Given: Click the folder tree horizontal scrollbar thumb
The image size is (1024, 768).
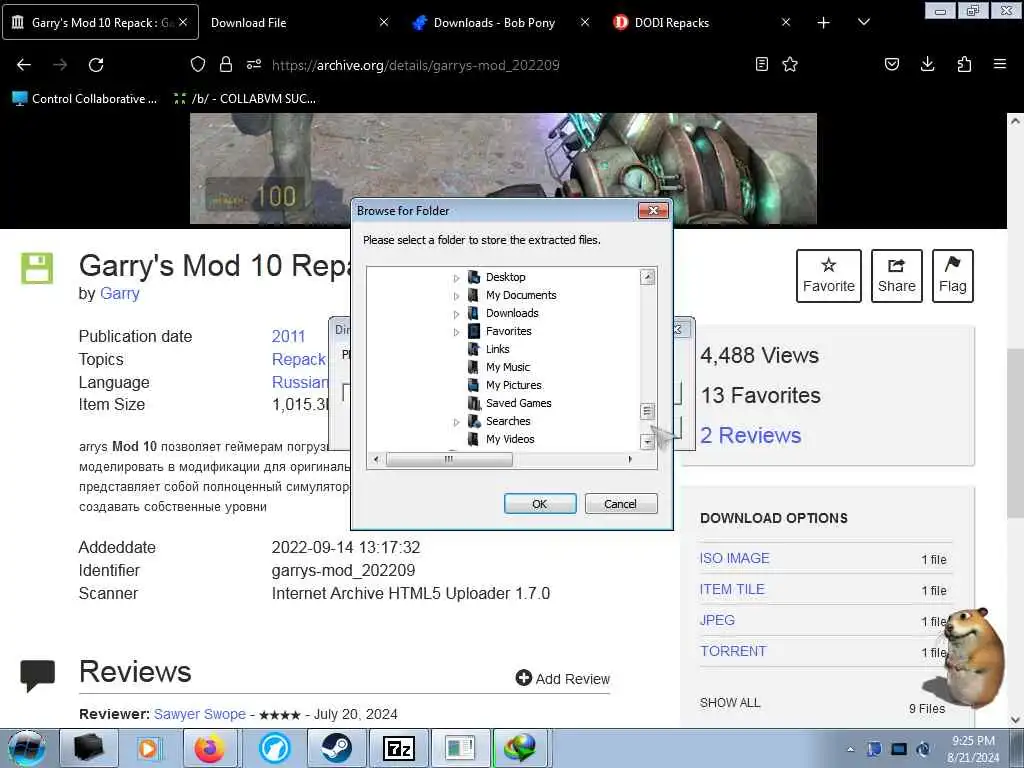Looking at the screenshot, I should (x=449, y=459).
